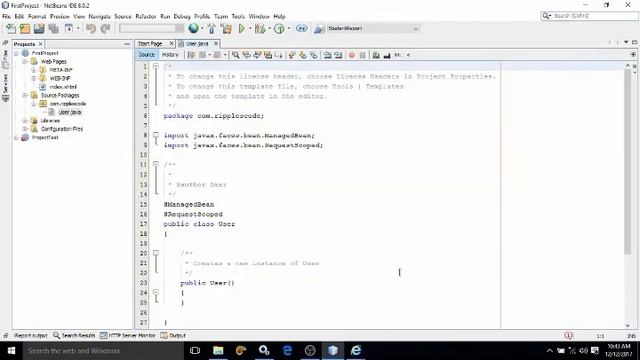640x360 pixels.
Task: Switch editor to History view
Action: [x=170, y=55]
